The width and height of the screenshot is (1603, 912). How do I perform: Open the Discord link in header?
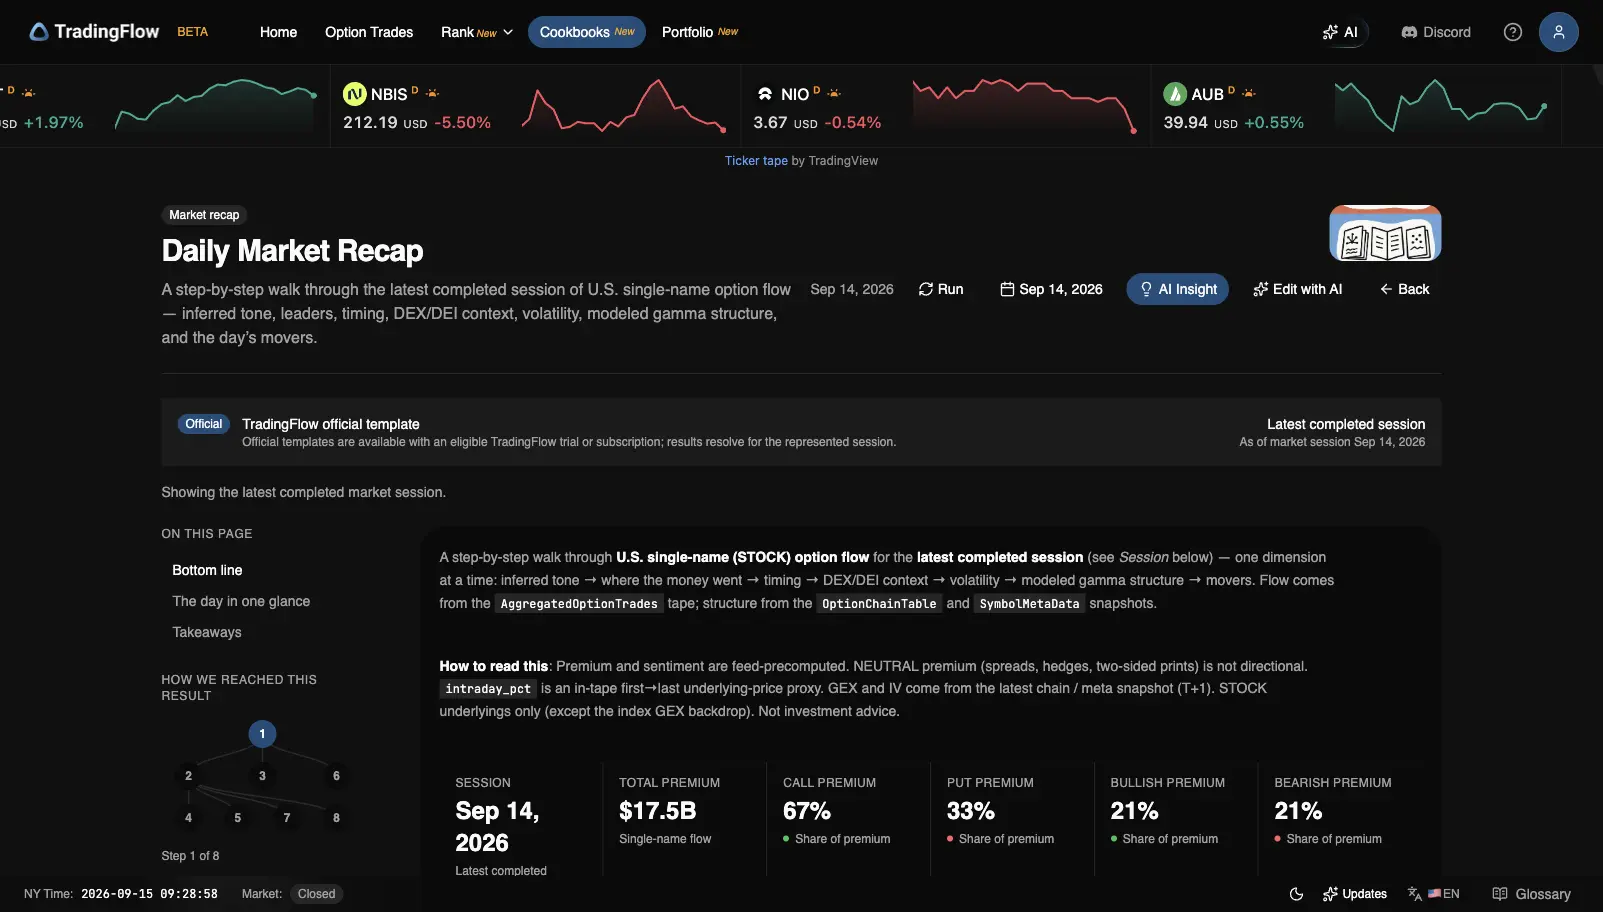(x=1436, y=32)
